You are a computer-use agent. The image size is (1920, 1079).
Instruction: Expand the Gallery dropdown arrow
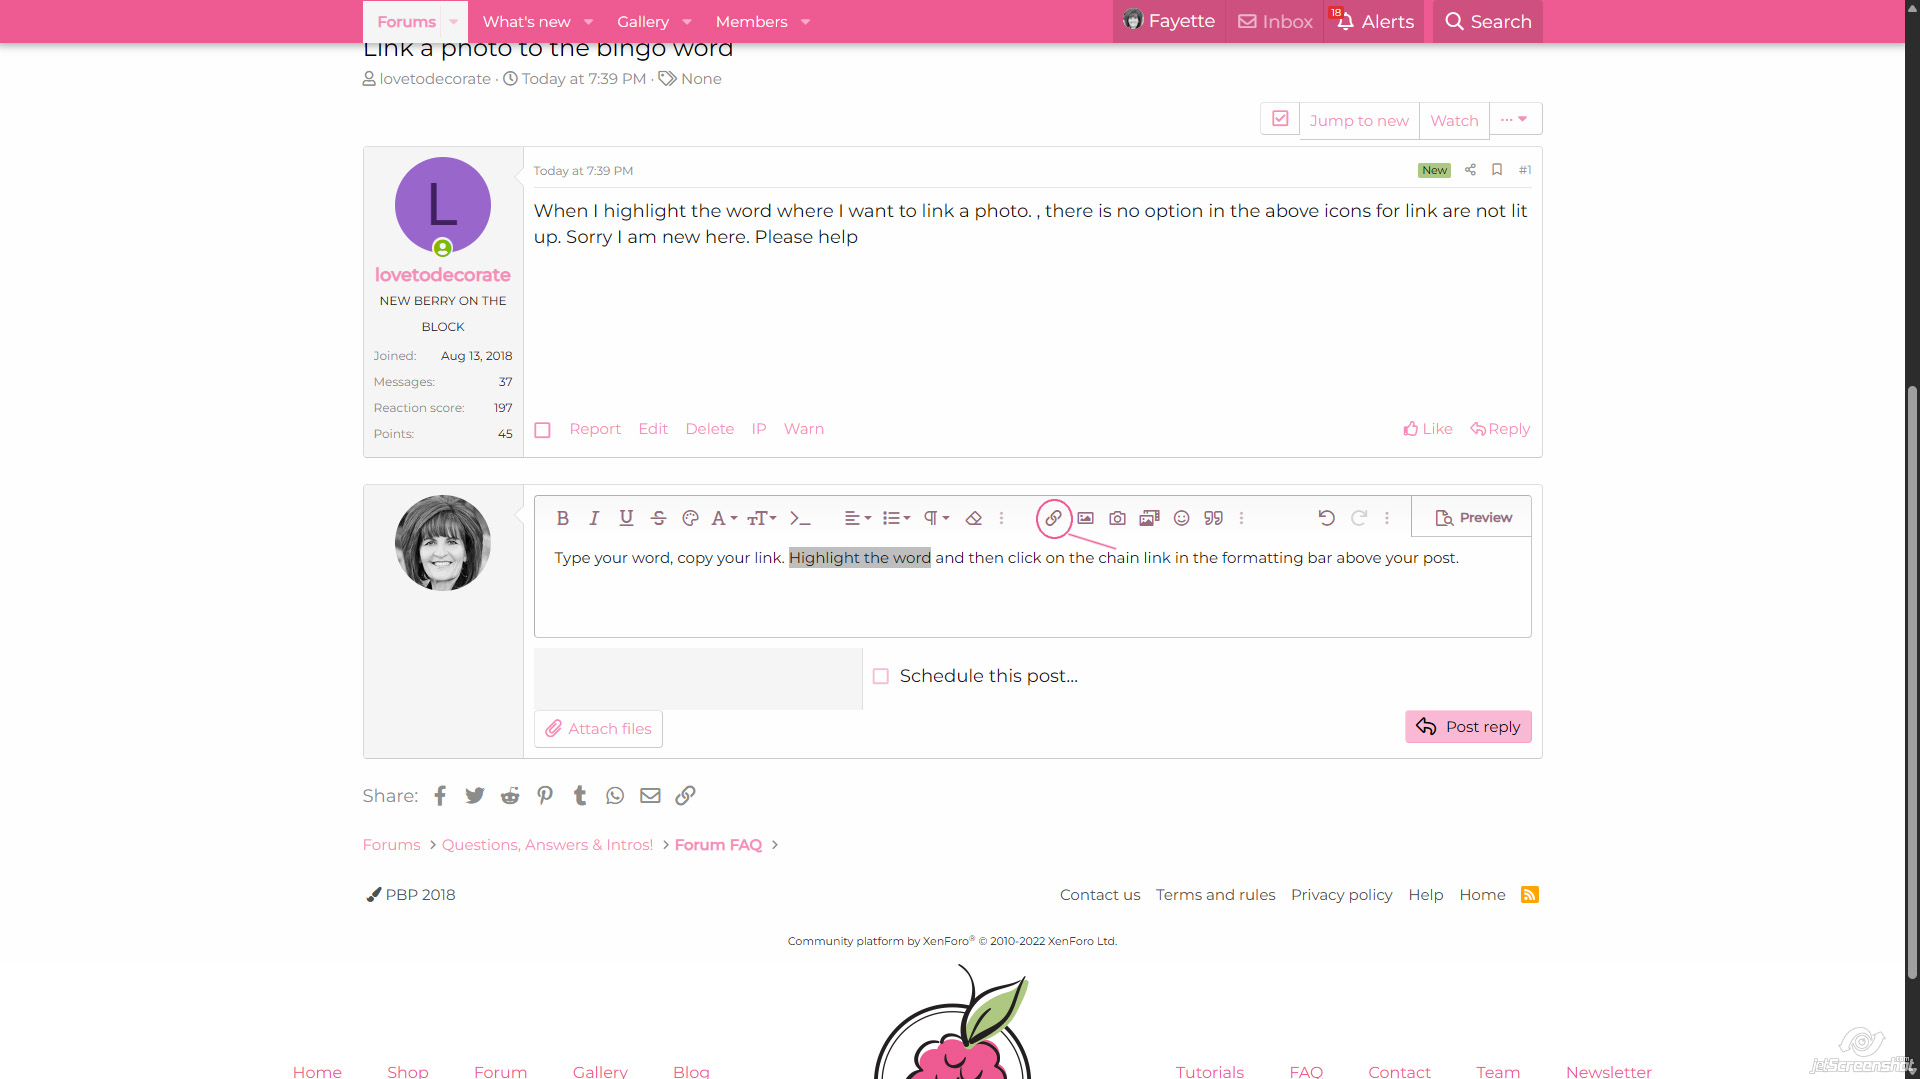(687, 21)
